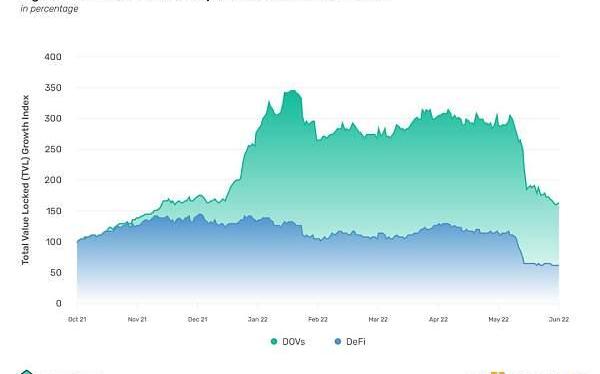Select the Nov 21 x-axis label
This screenshot has width=600, height=374.
coord(137,319)
